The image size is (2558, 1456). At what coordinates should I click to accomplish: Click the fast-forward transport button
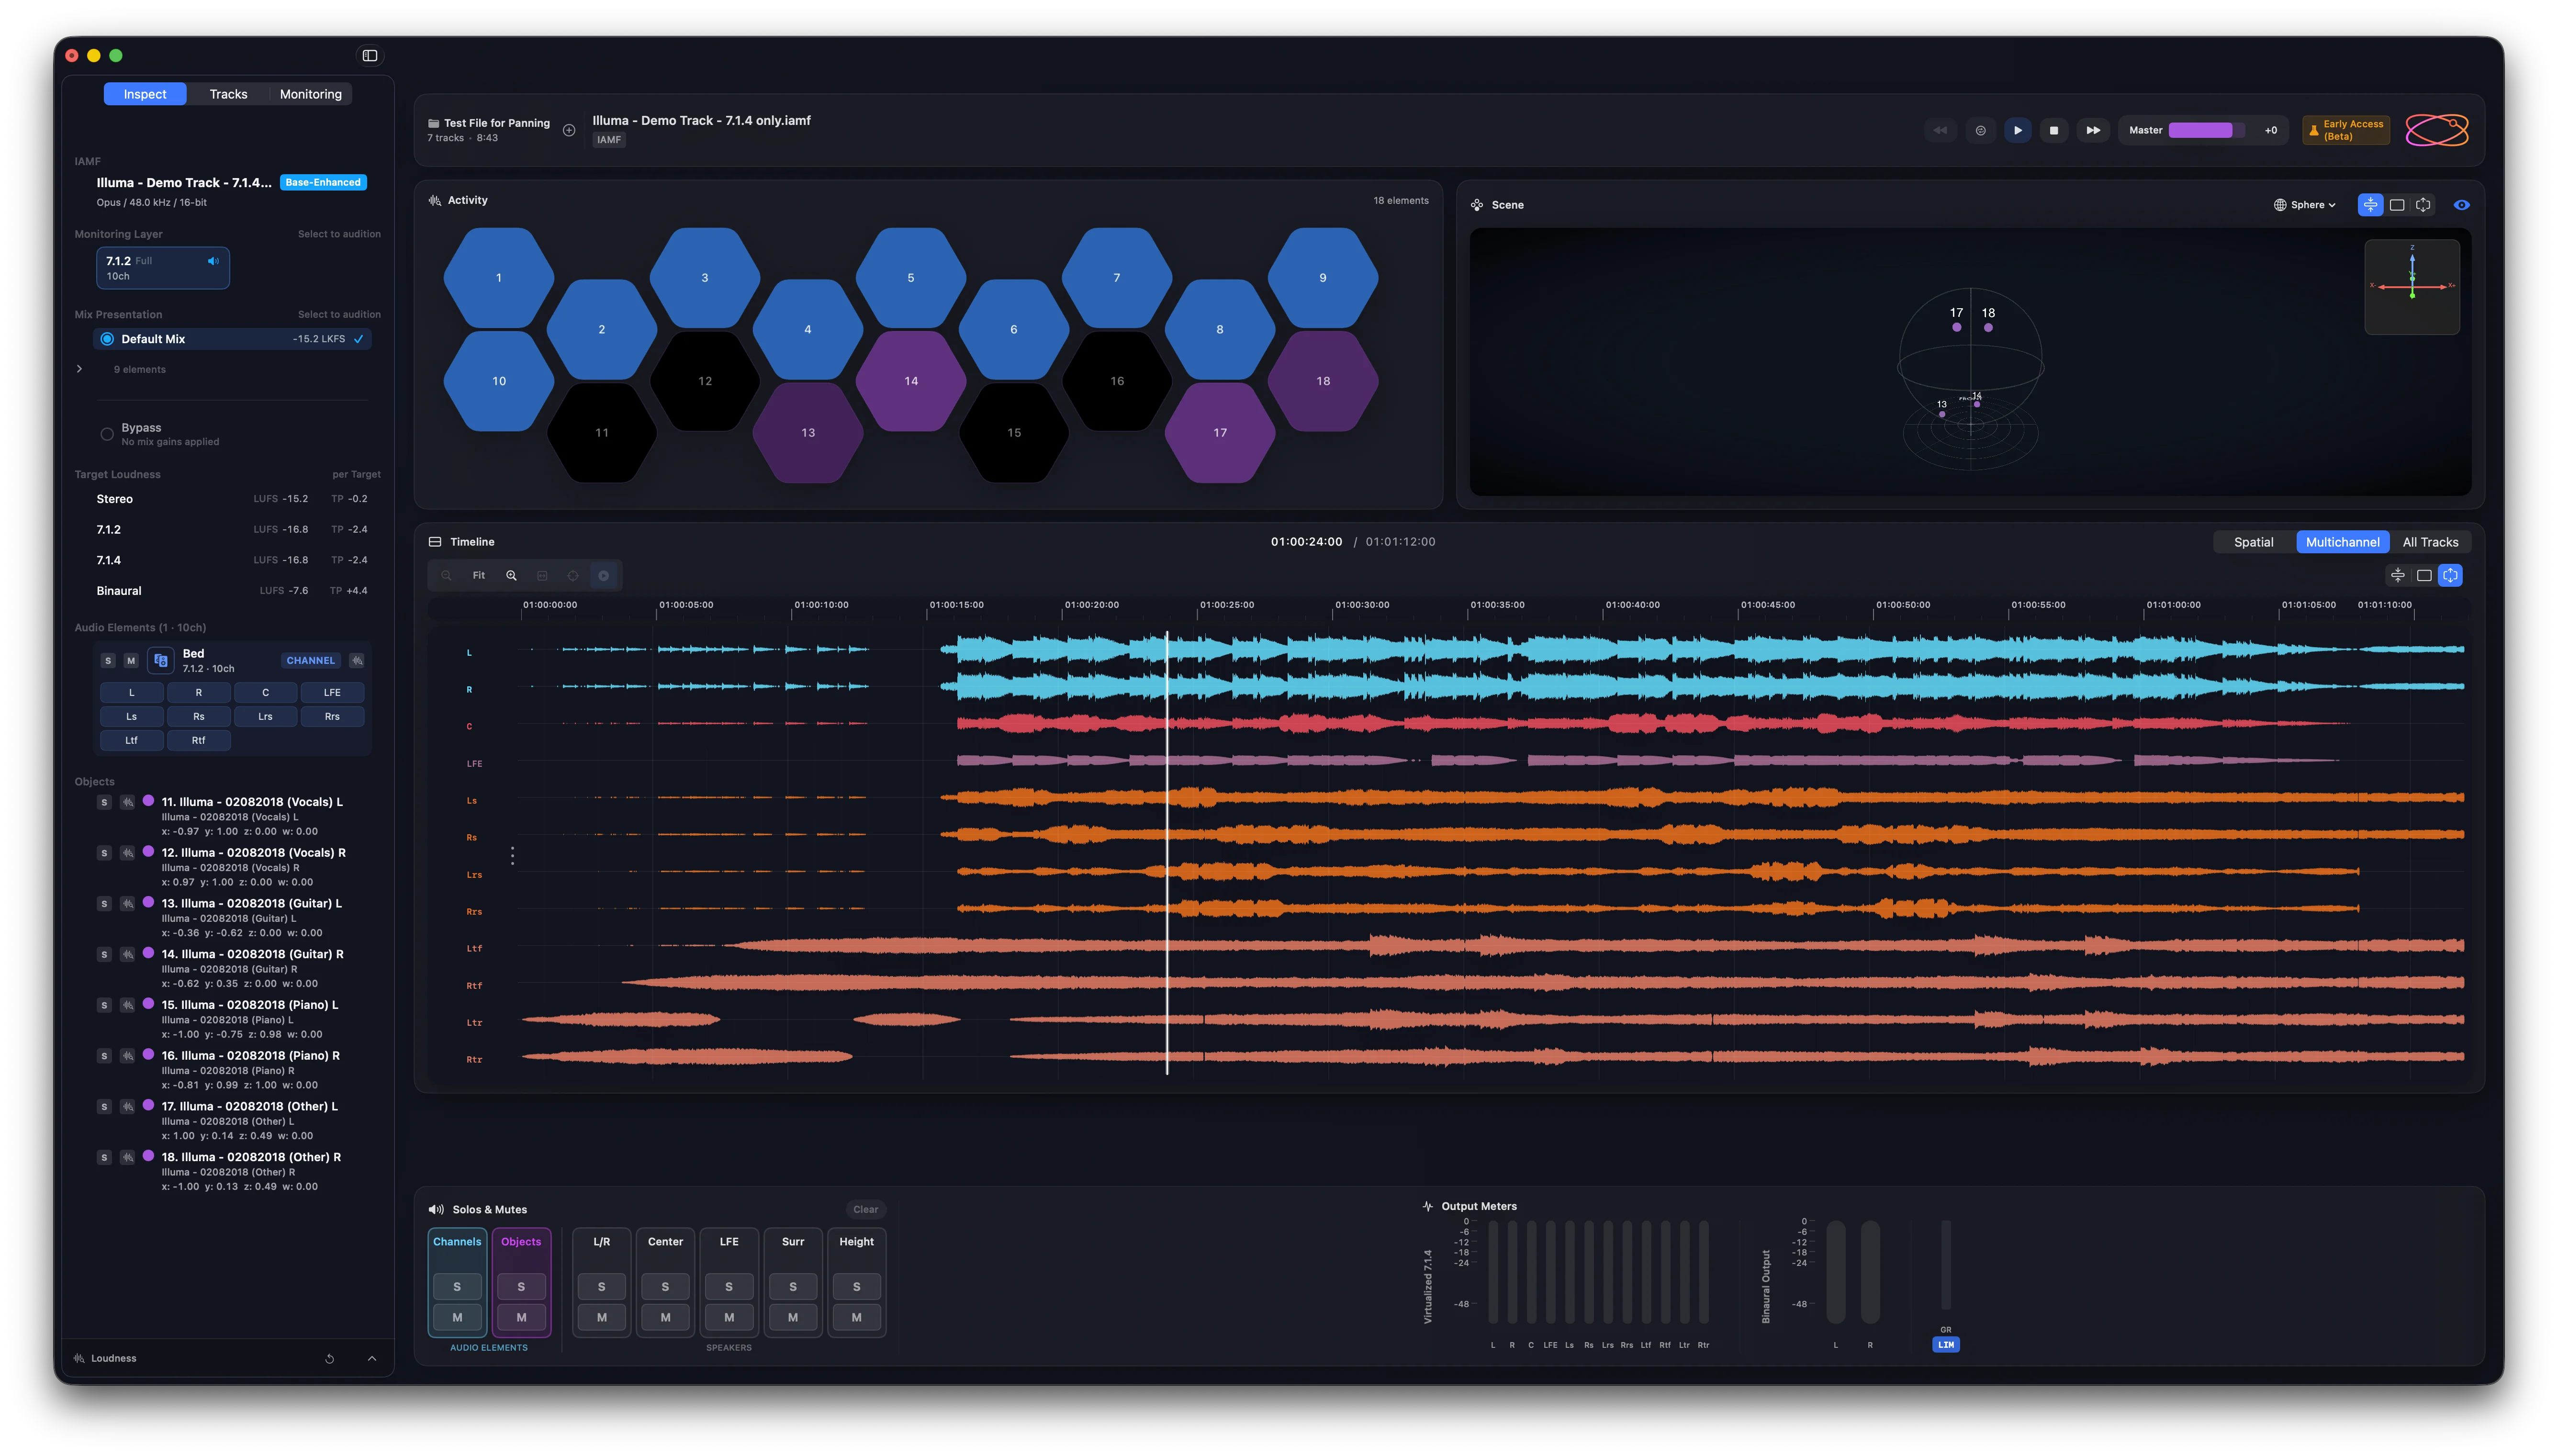click(2093, 130)
